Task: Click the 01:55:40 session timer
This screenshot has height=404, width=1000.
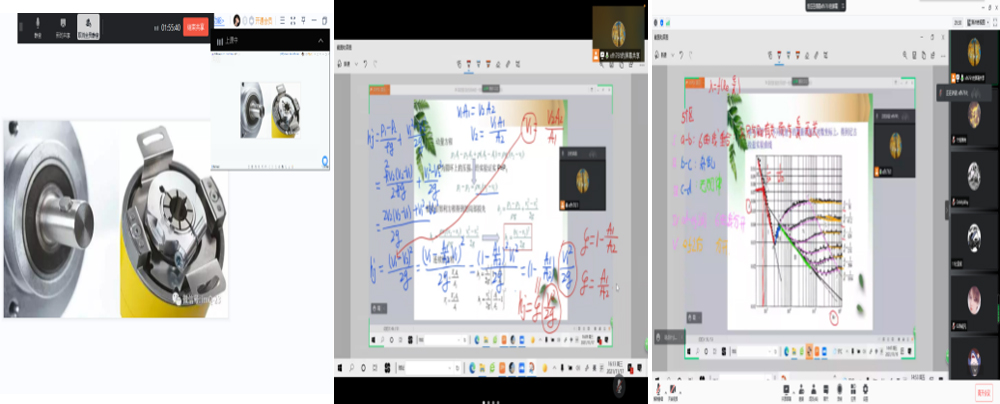Action: tap(168, 28)
